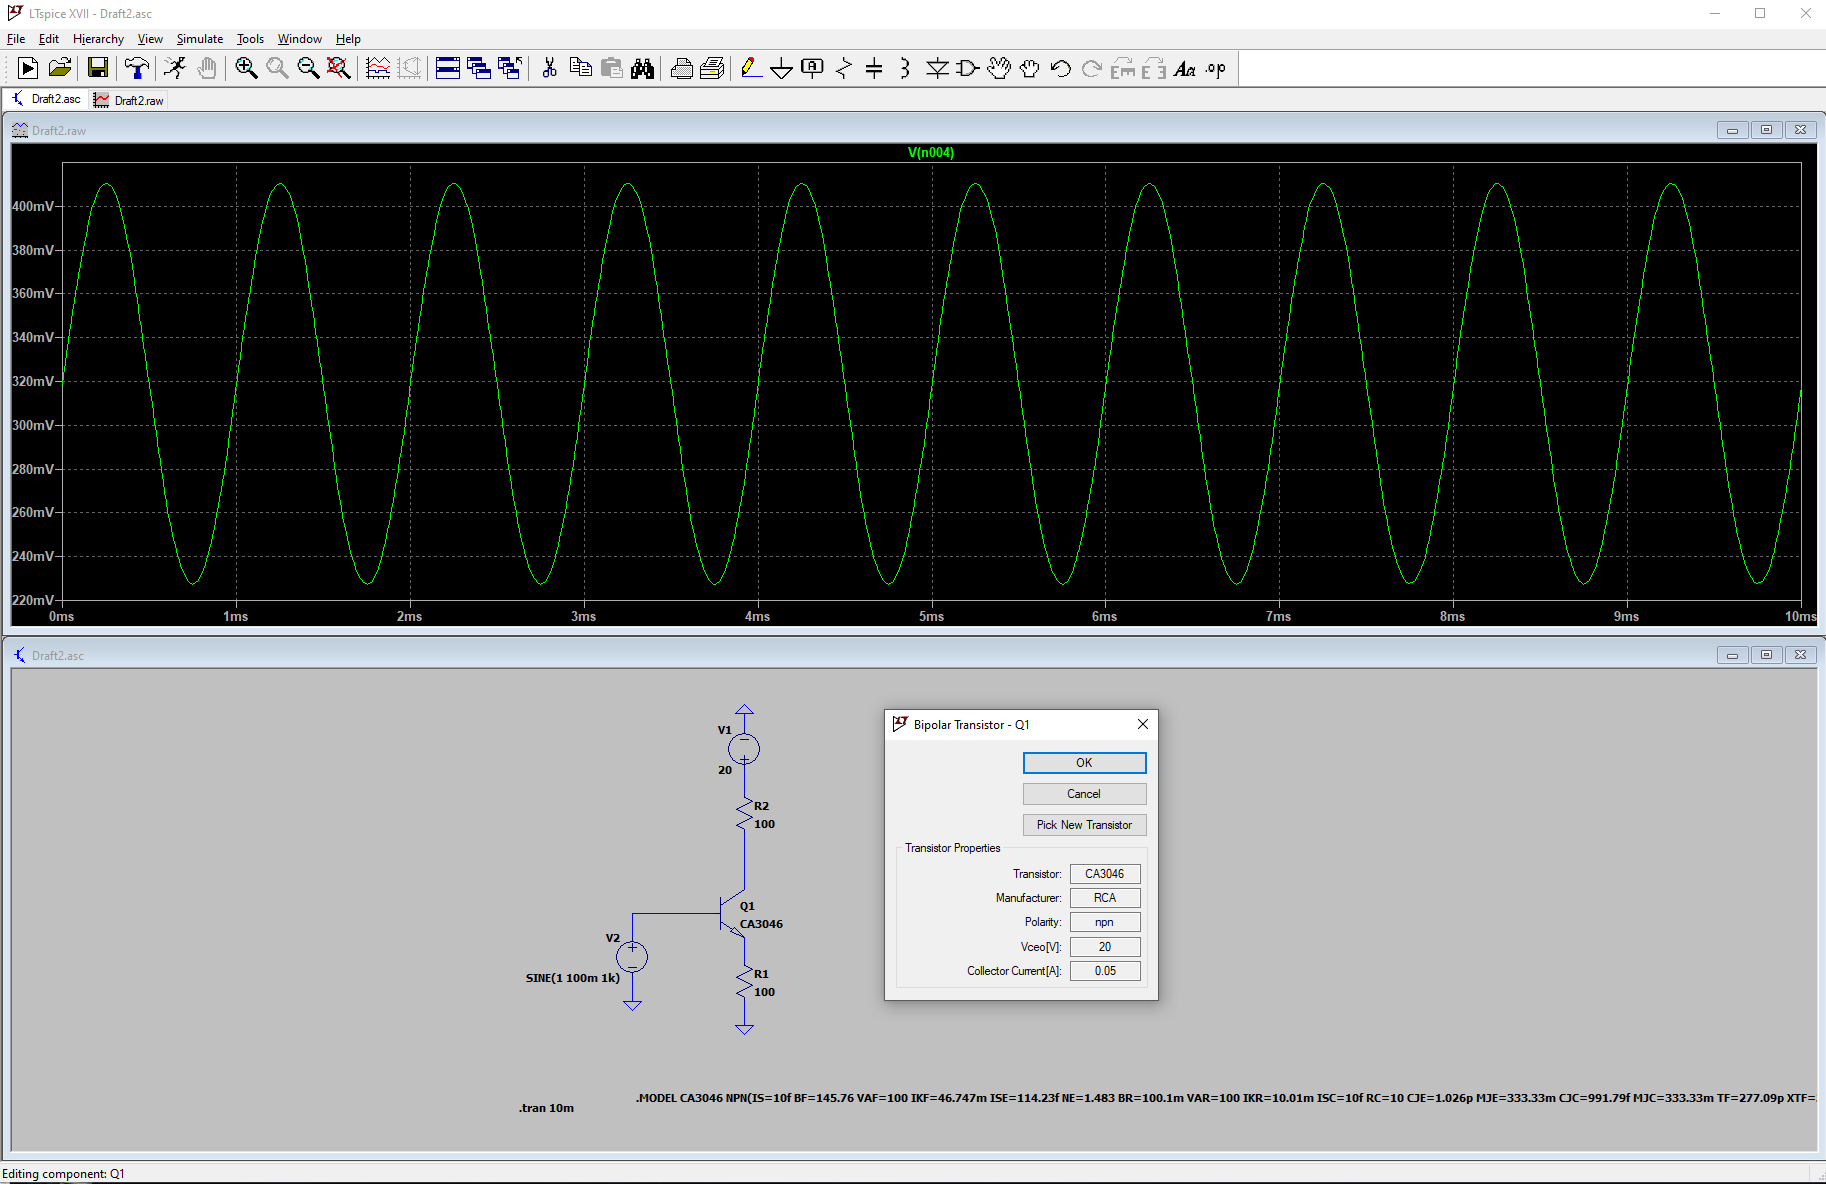The height and width of the screenshot is (1184, 1826).
Task: Select the Draw Wire pencil tool
Action: click(751, 68)
